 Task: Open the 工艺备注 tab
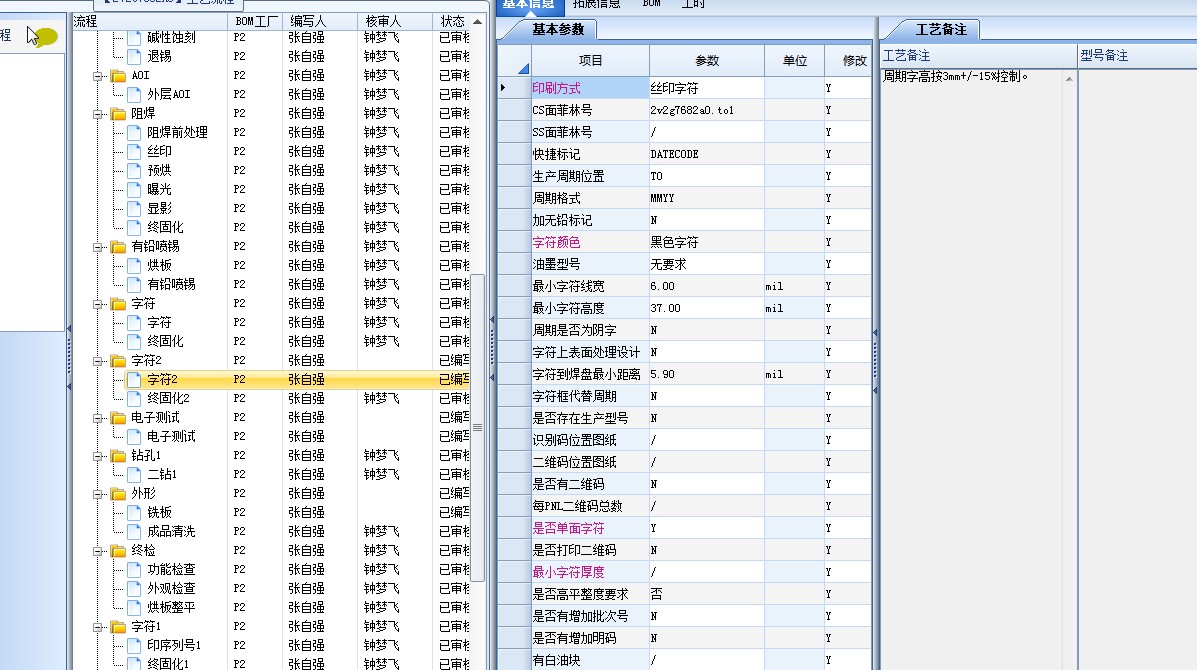click(940, 29)
